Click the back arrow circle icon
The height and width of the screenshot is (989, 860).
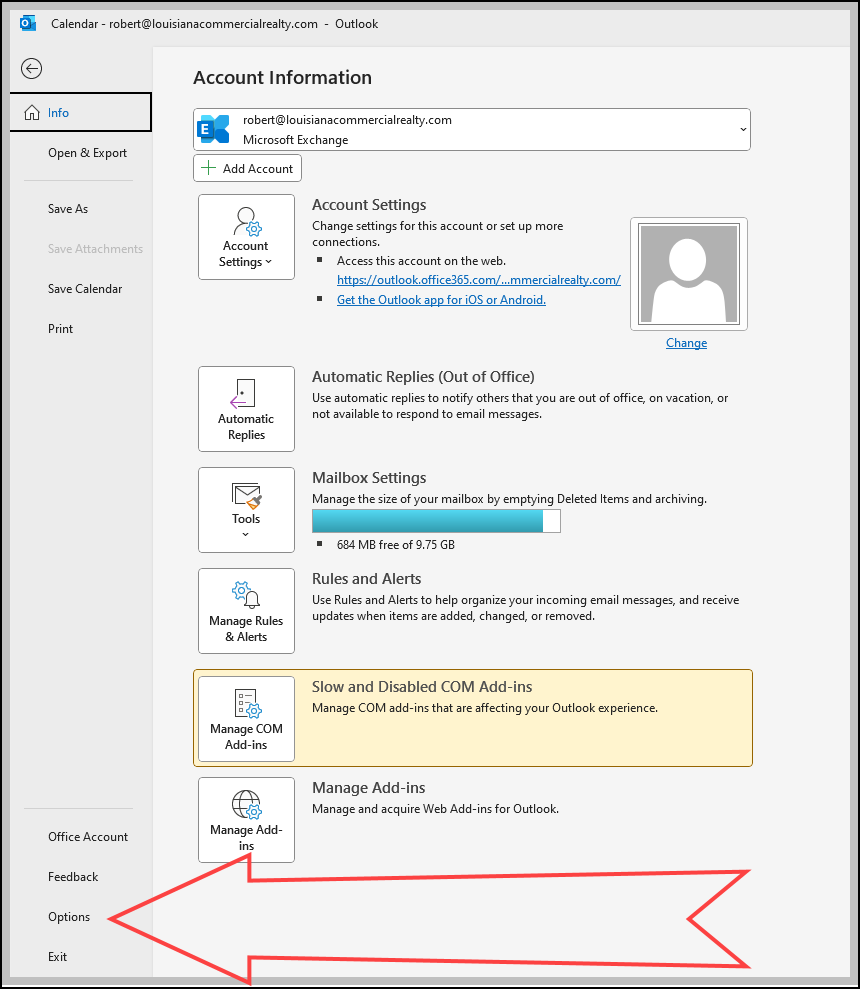[x=32, y=68]
